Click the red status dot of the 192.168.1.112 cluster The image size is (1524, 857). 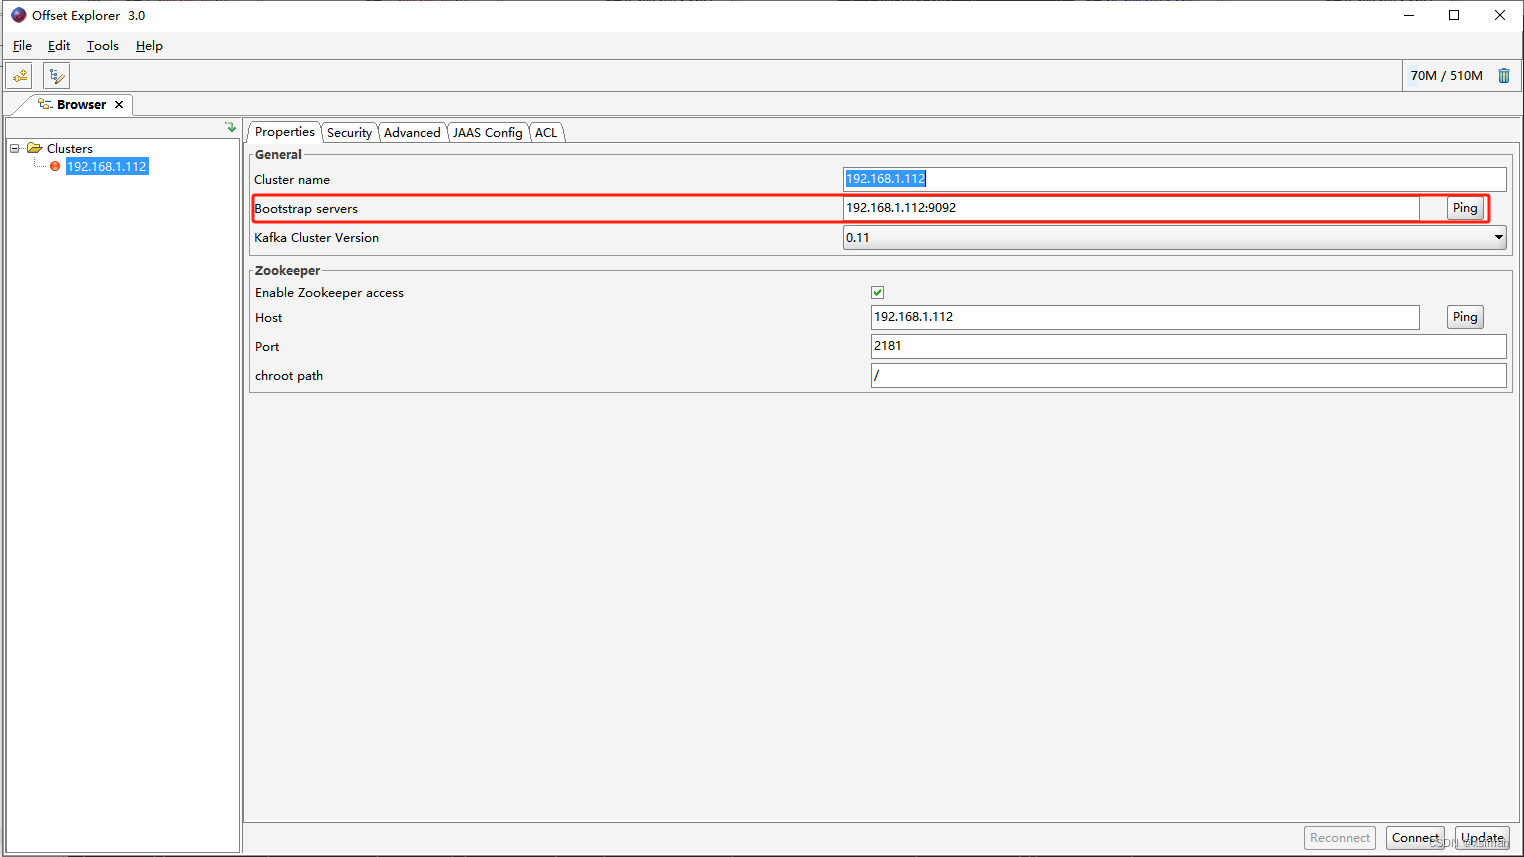coord(55,166)
